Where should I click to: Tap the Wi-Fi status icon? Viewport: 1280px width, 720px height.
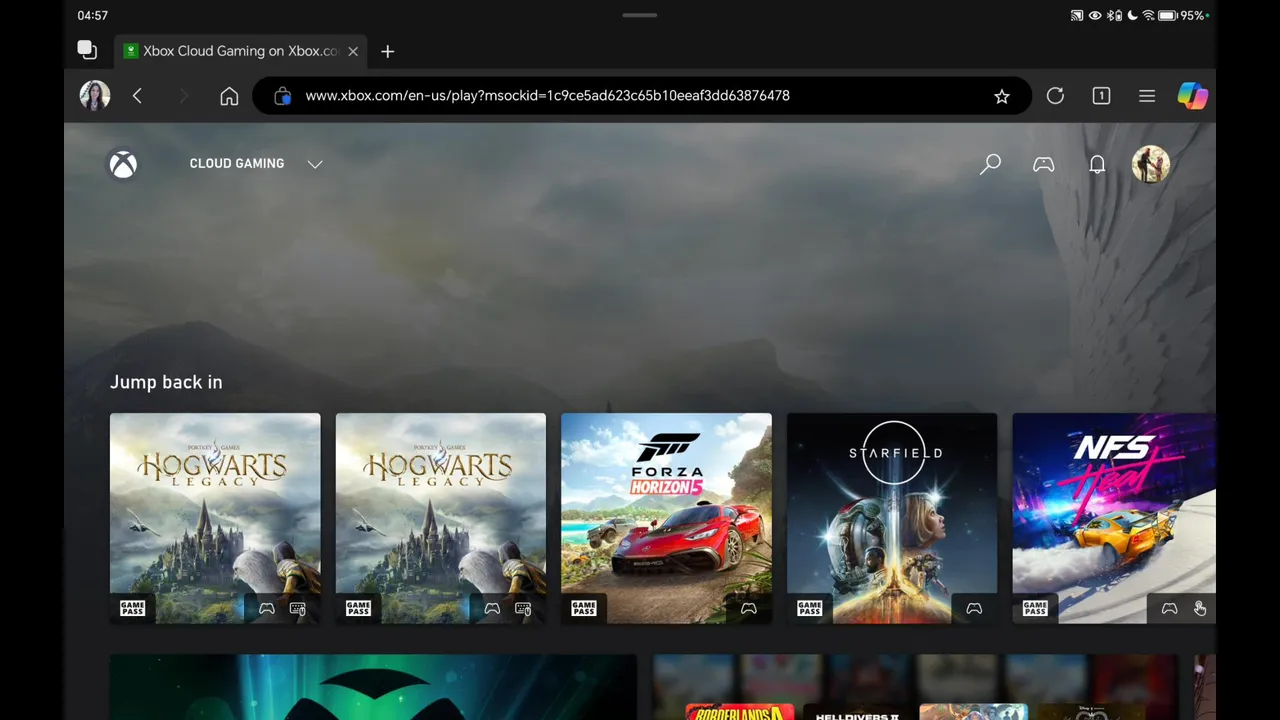(1148, 15)
